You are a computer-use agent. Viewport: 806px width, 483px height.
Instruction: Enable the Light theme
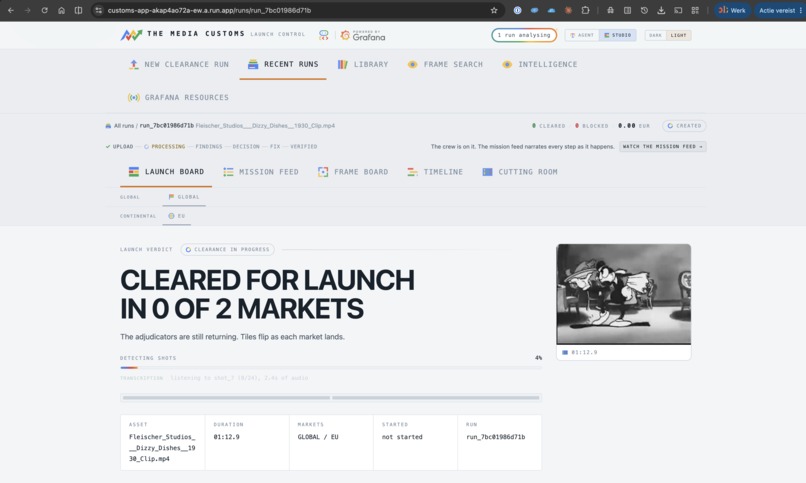point(679,35)
